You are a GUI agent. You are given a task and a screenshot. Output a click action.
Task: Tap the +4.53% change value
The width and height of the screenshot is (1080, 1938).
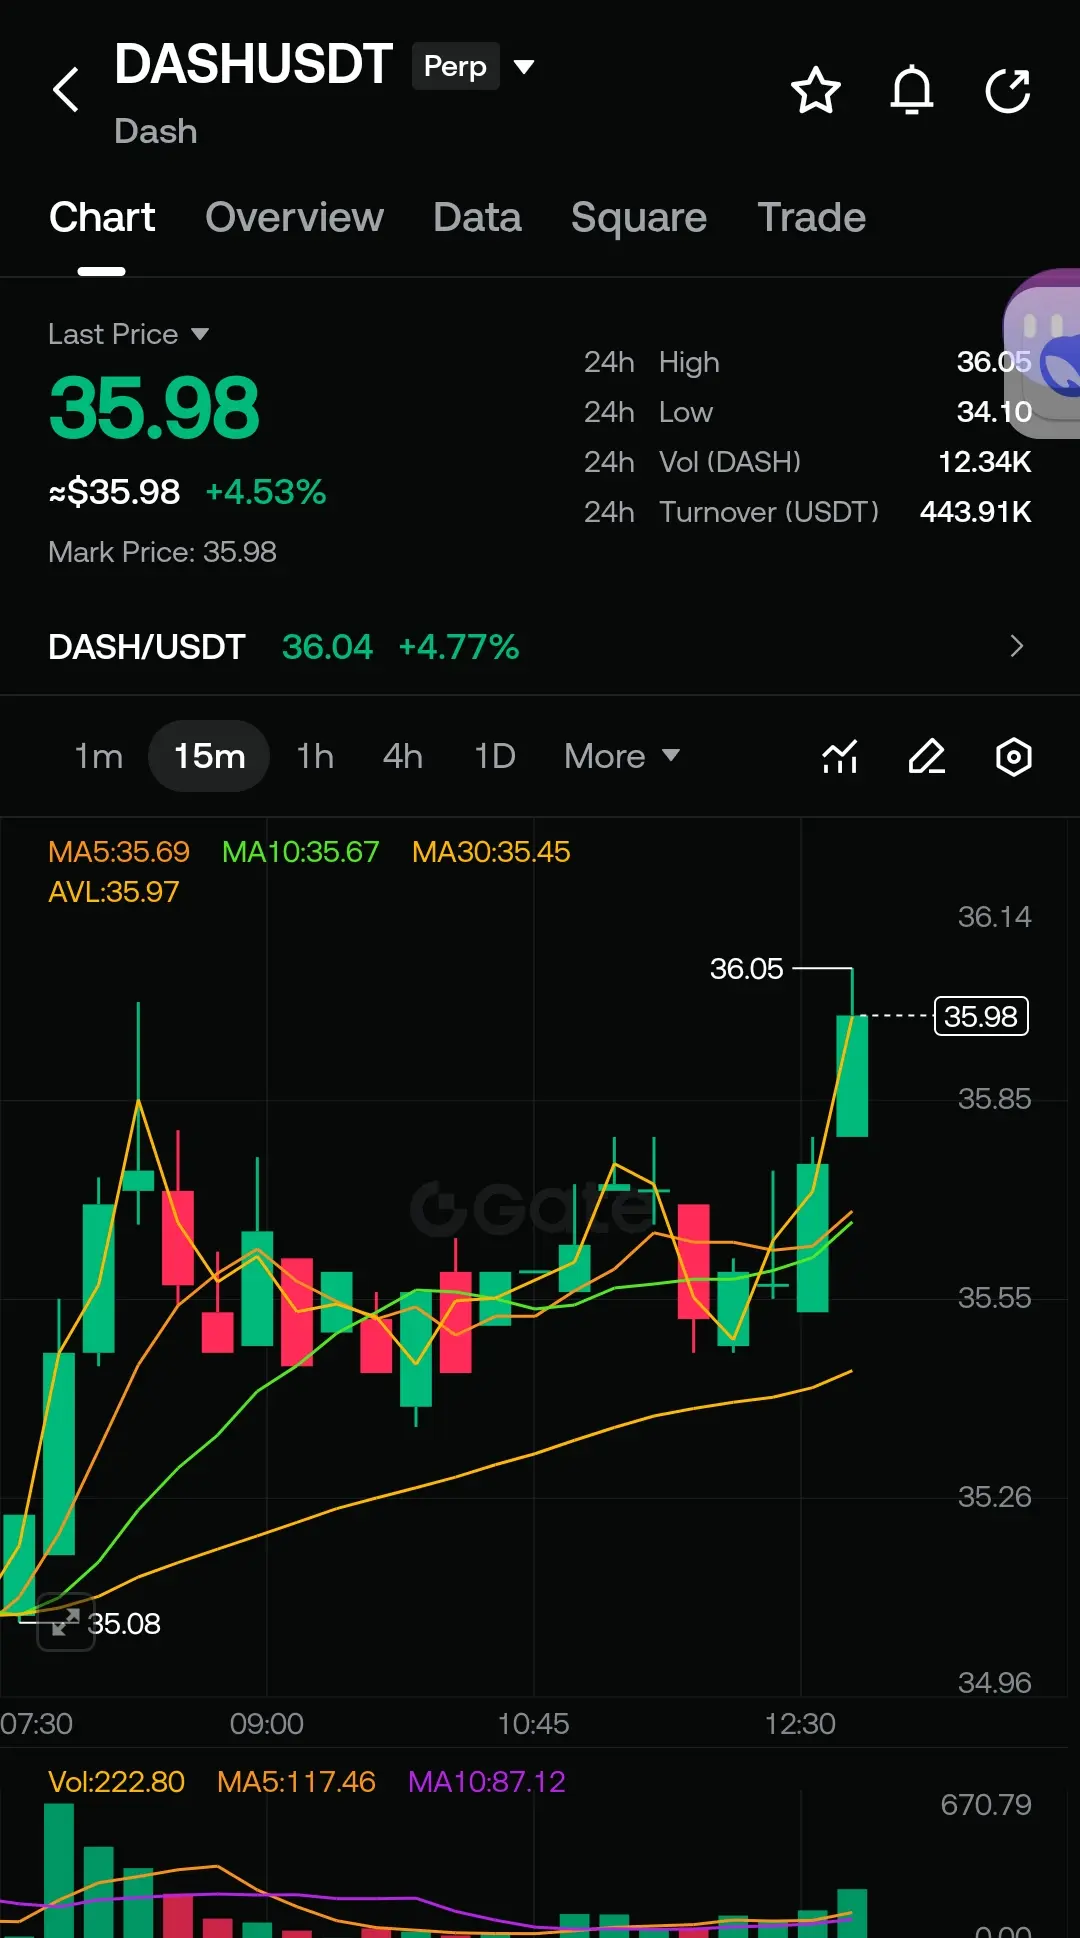[x=266, y=492]
